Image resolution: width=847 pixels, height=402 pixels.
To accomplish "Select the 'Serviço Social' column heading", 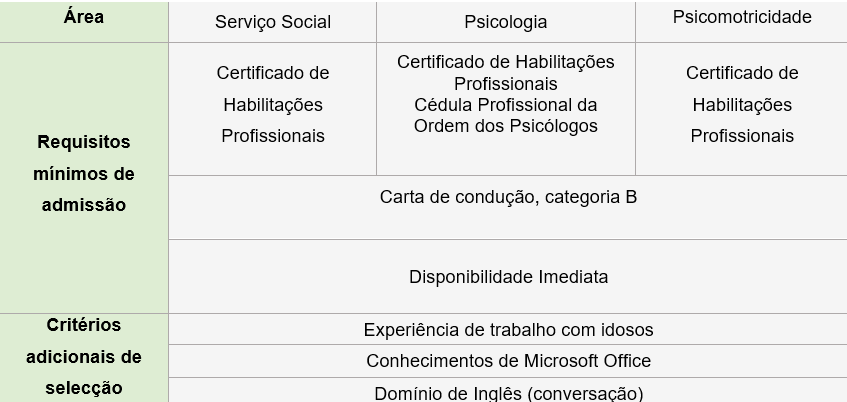I will pyautogui.click(x=272, y=22).
